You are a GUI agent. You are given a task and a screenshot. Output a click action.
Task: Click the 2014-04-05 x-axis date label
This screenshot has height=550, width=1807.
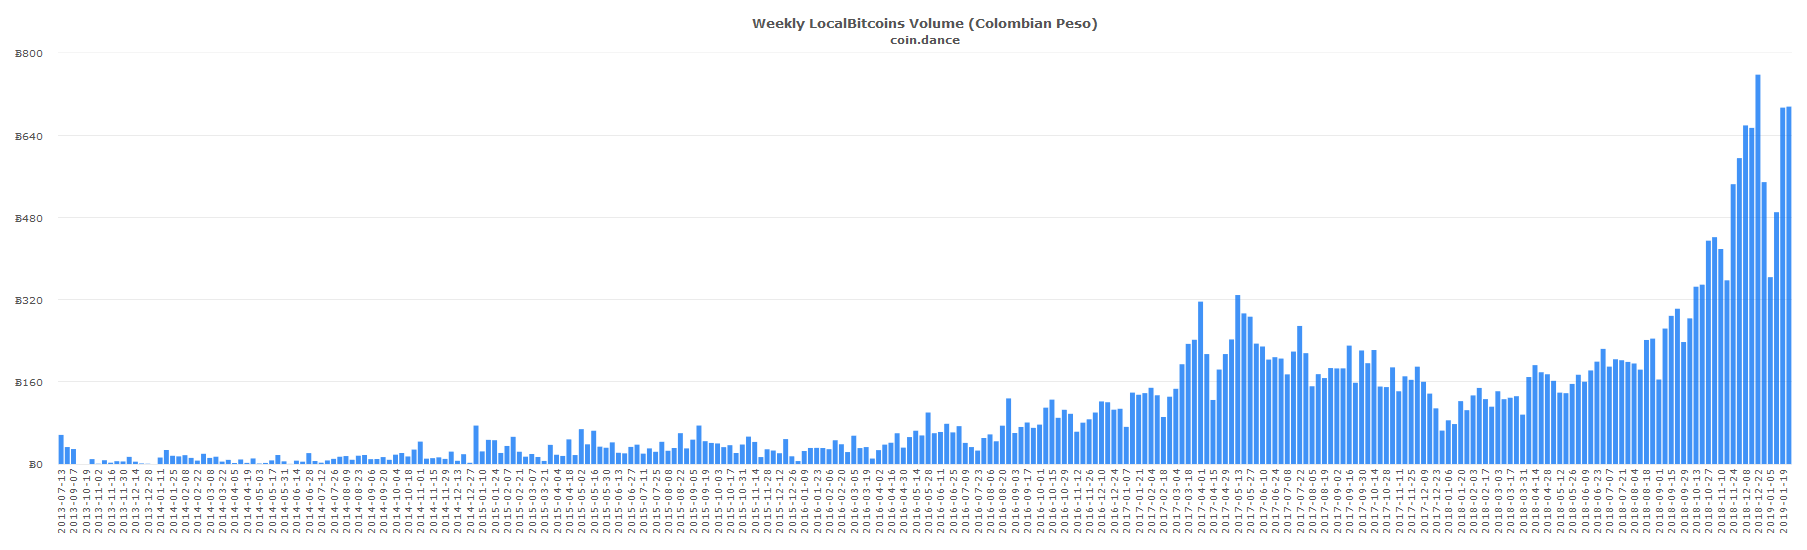234,501
